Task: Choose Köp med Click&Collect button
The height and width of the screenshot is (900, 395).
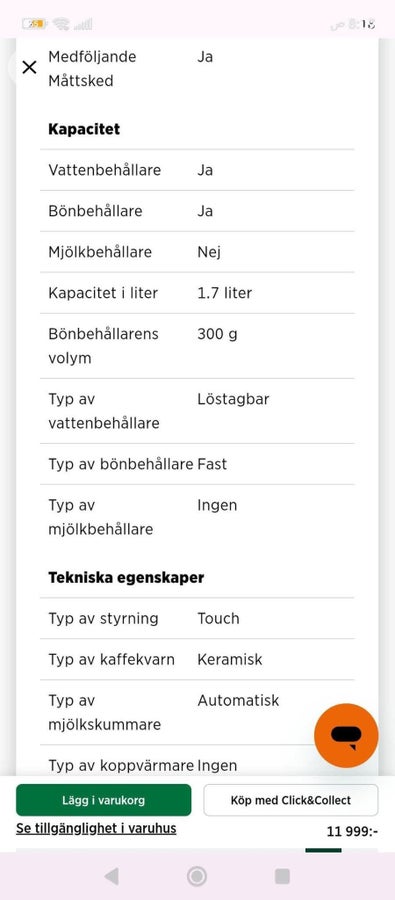Action: point(291,800)
